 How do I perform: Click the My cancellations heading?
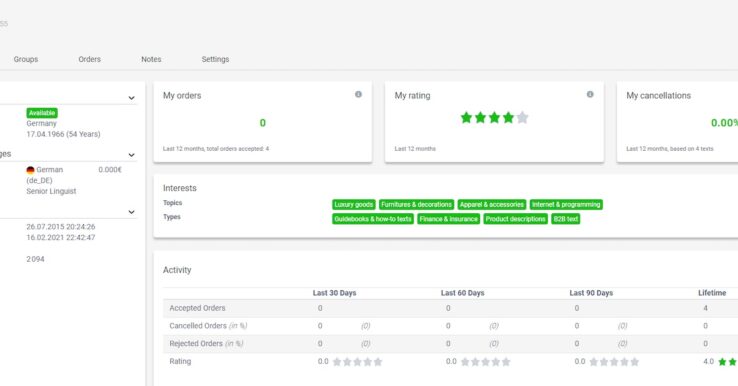(x=658, y=96)
